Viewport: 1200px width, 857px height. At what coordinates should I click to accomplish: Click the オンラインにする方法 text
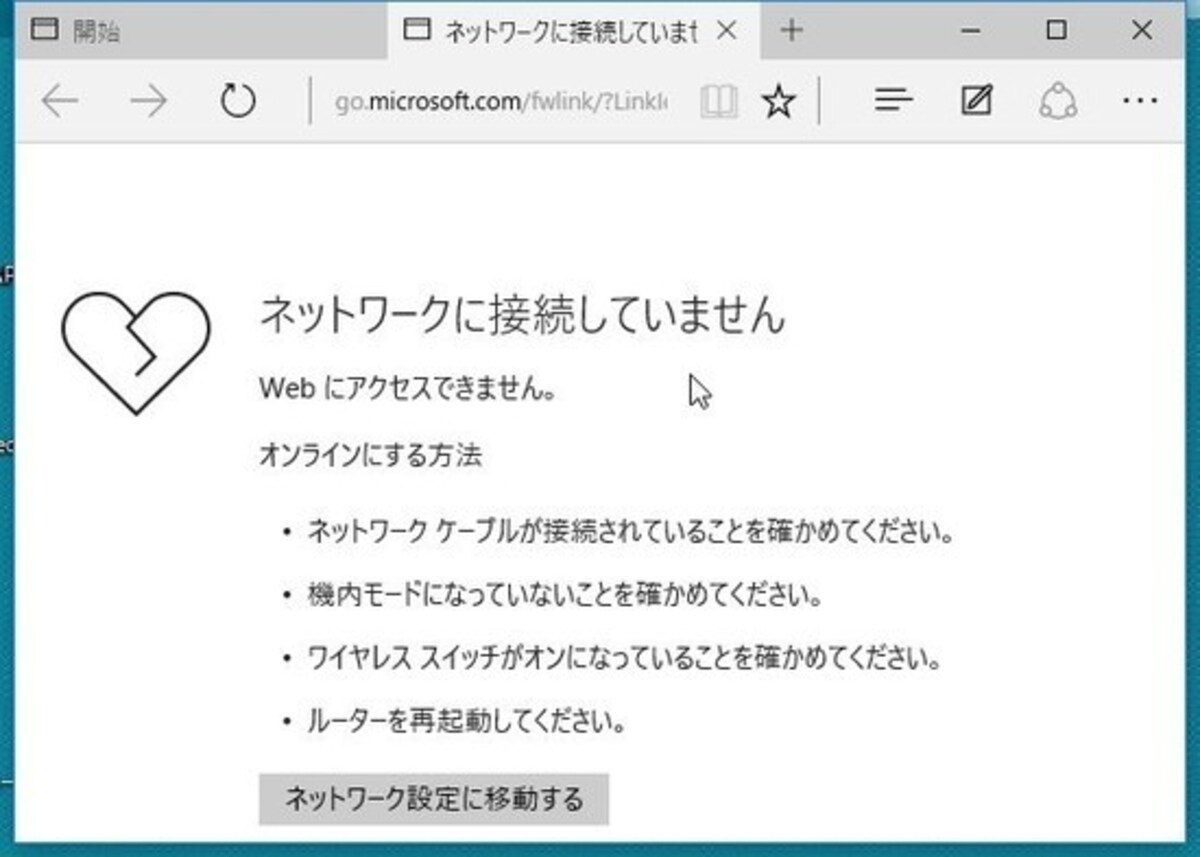(370, 456)
